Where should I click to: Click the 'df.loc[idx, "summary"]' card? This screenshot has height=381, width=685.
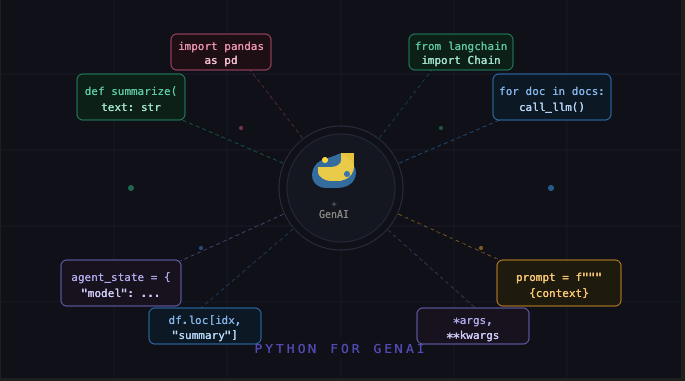(x=205, y=326)
